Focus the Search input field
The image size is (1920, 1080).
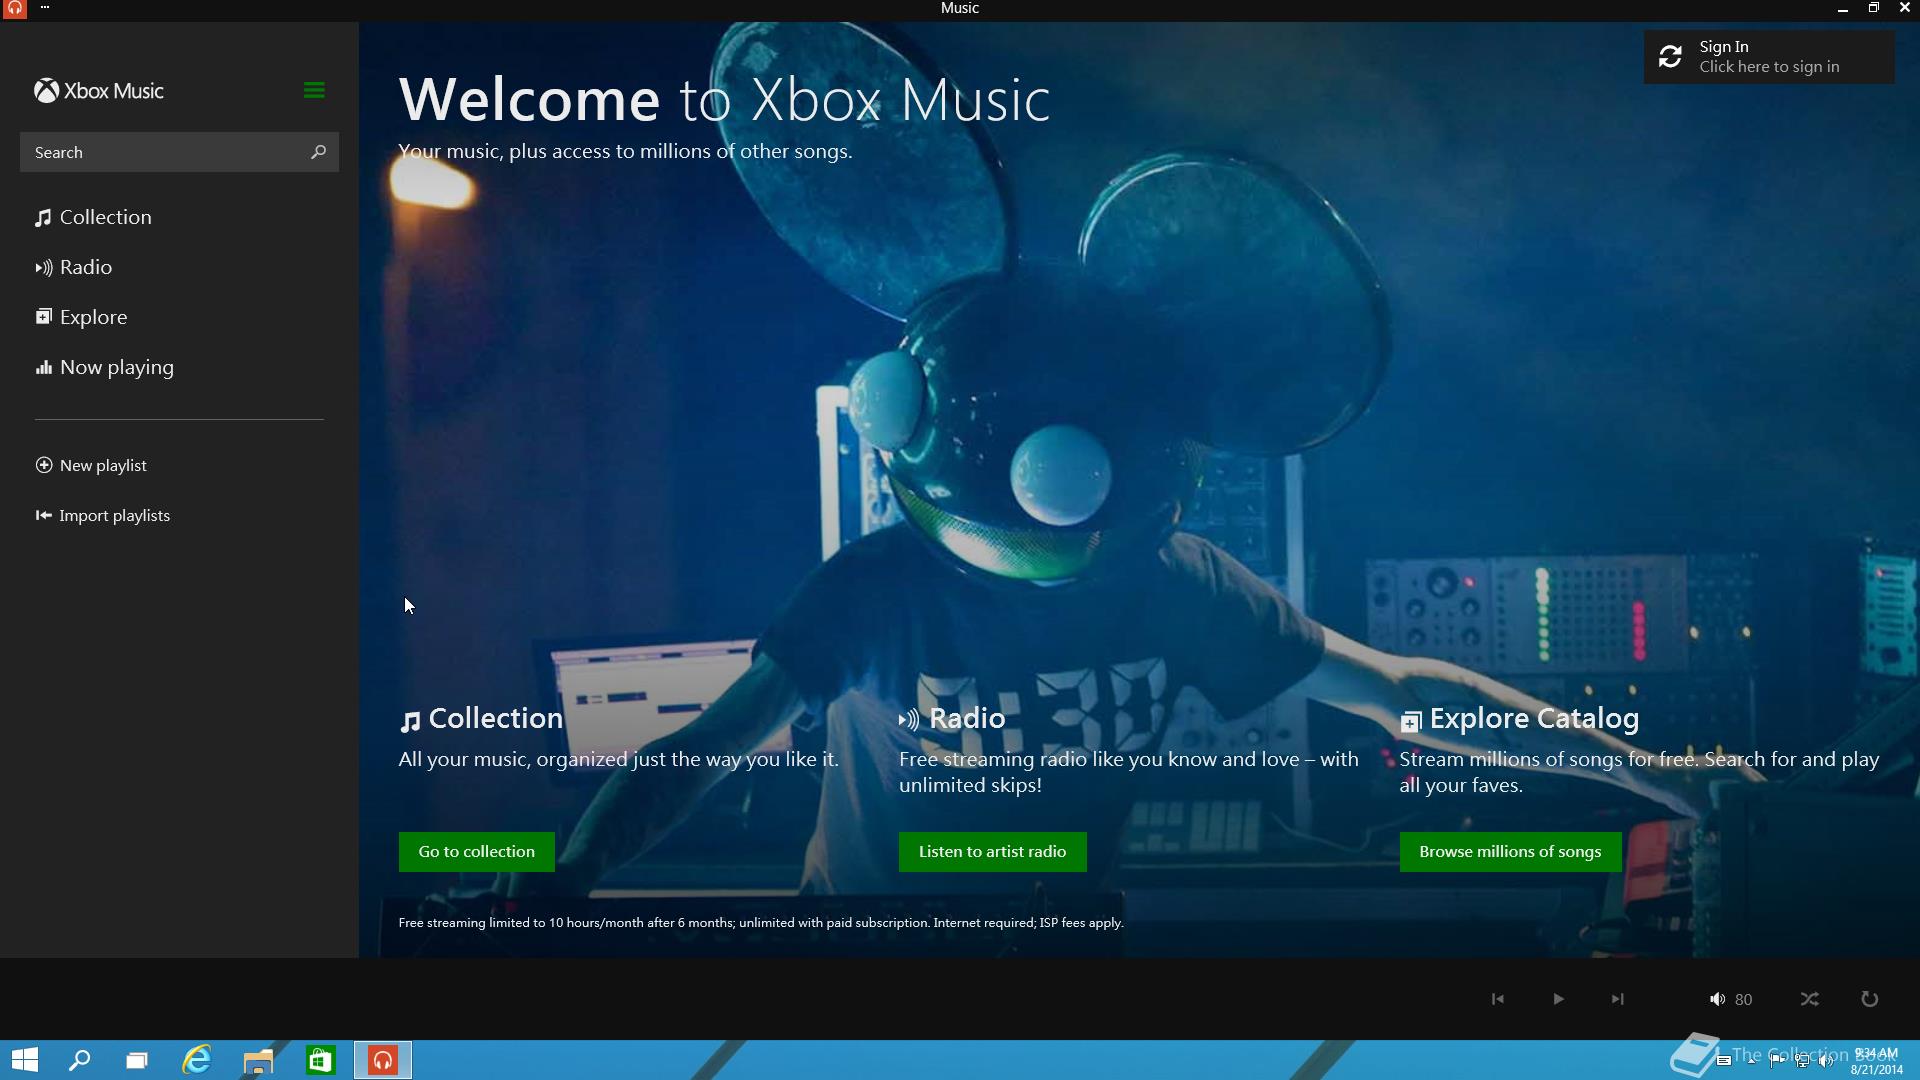tap(165, 152)
